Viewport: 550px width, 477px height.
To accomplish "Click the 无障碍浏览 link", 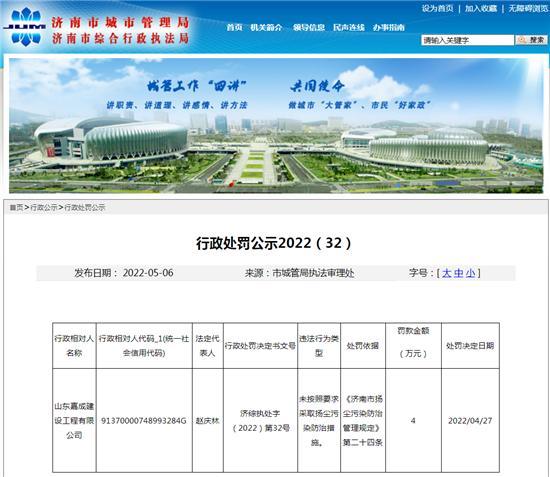I will click(x=528, y=8).
